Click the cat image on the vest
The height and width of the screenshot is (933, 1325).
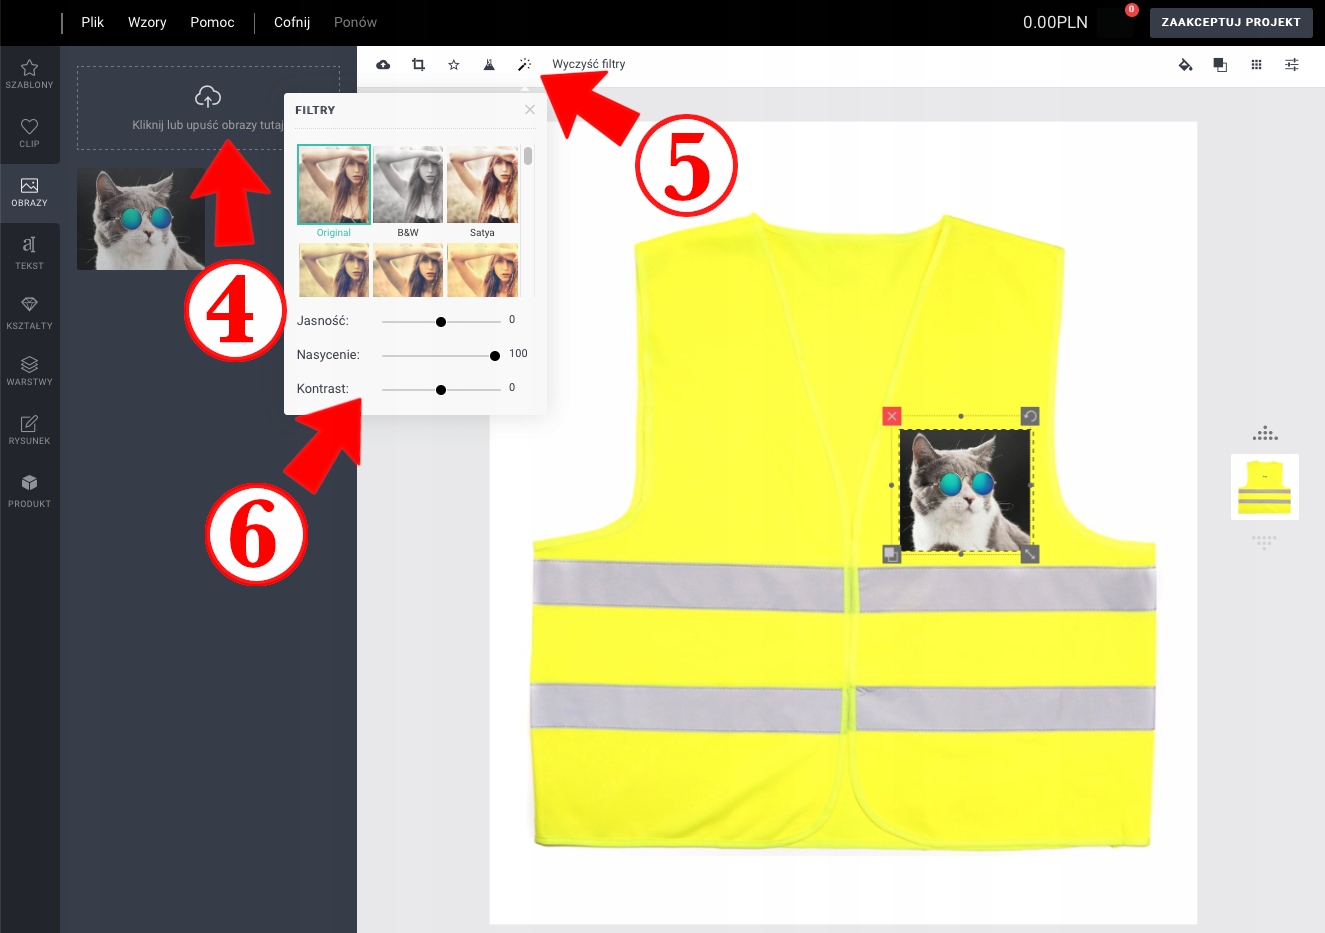965,490
